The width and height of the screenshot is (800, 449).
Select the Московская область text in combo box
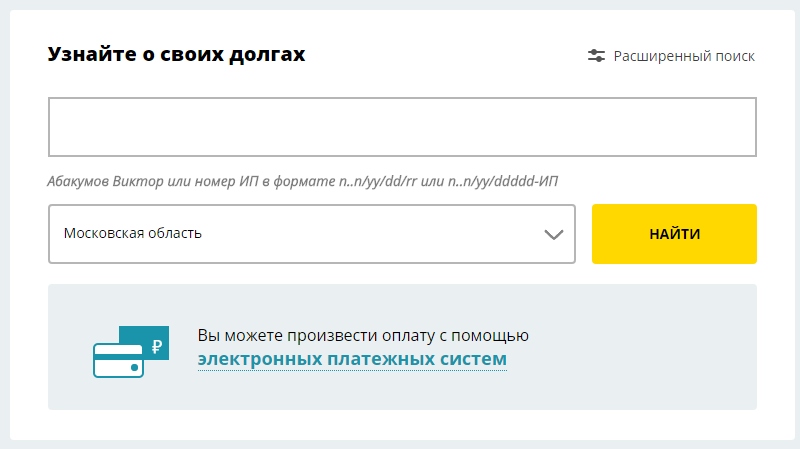pyautogui.click(x=133, y=234)
